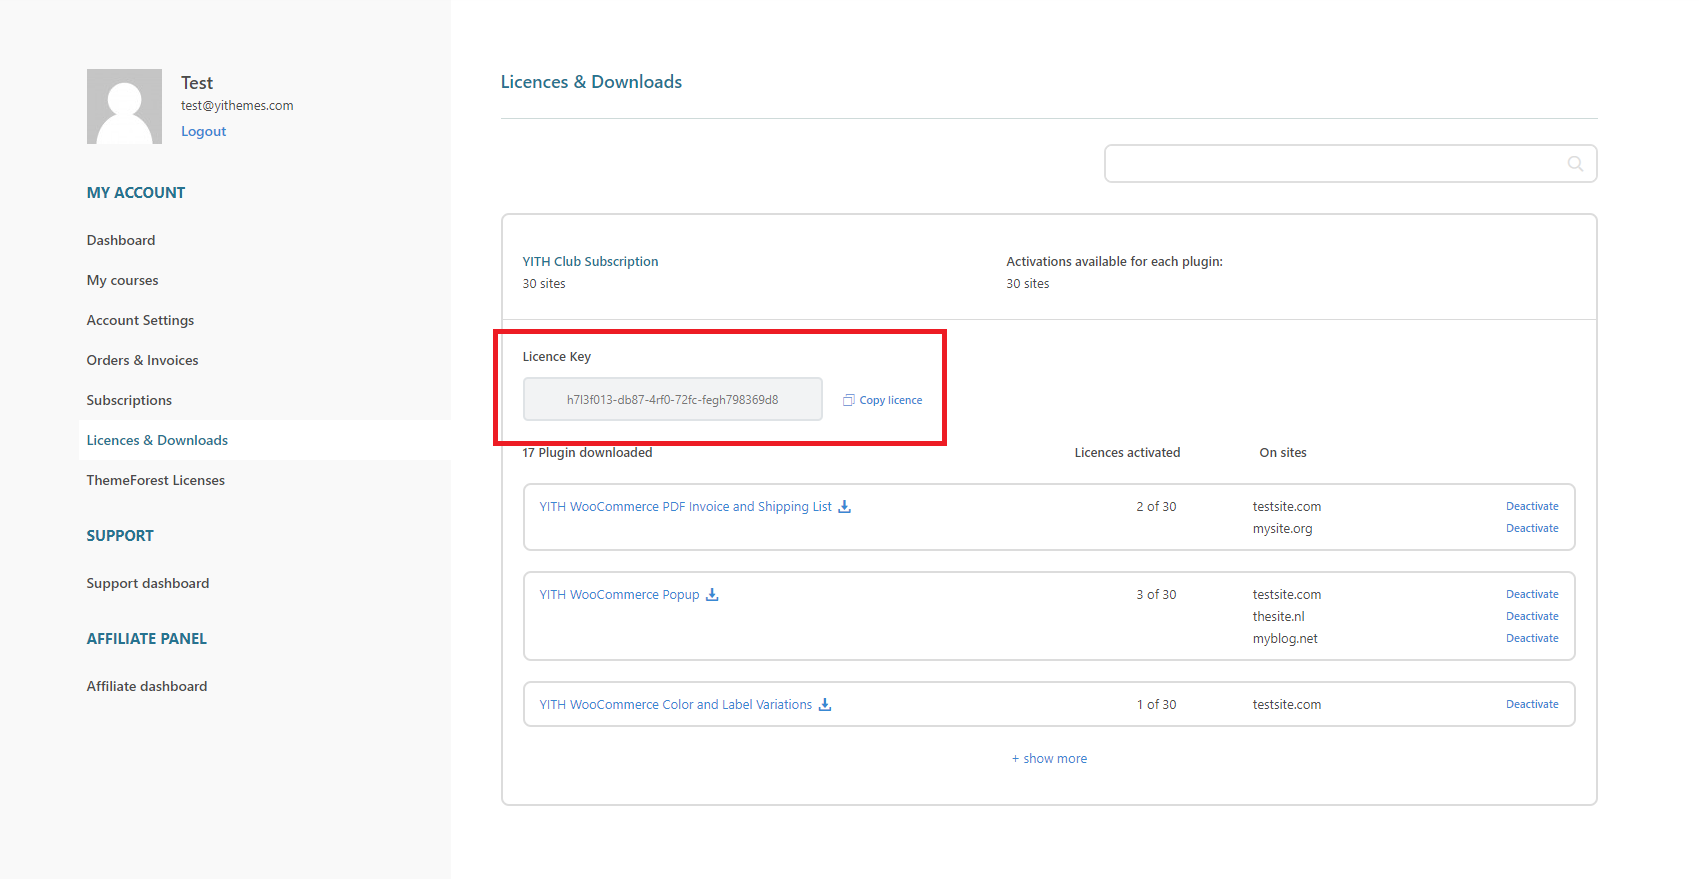Deactivate licence on myblog.net

point(1532,639)
